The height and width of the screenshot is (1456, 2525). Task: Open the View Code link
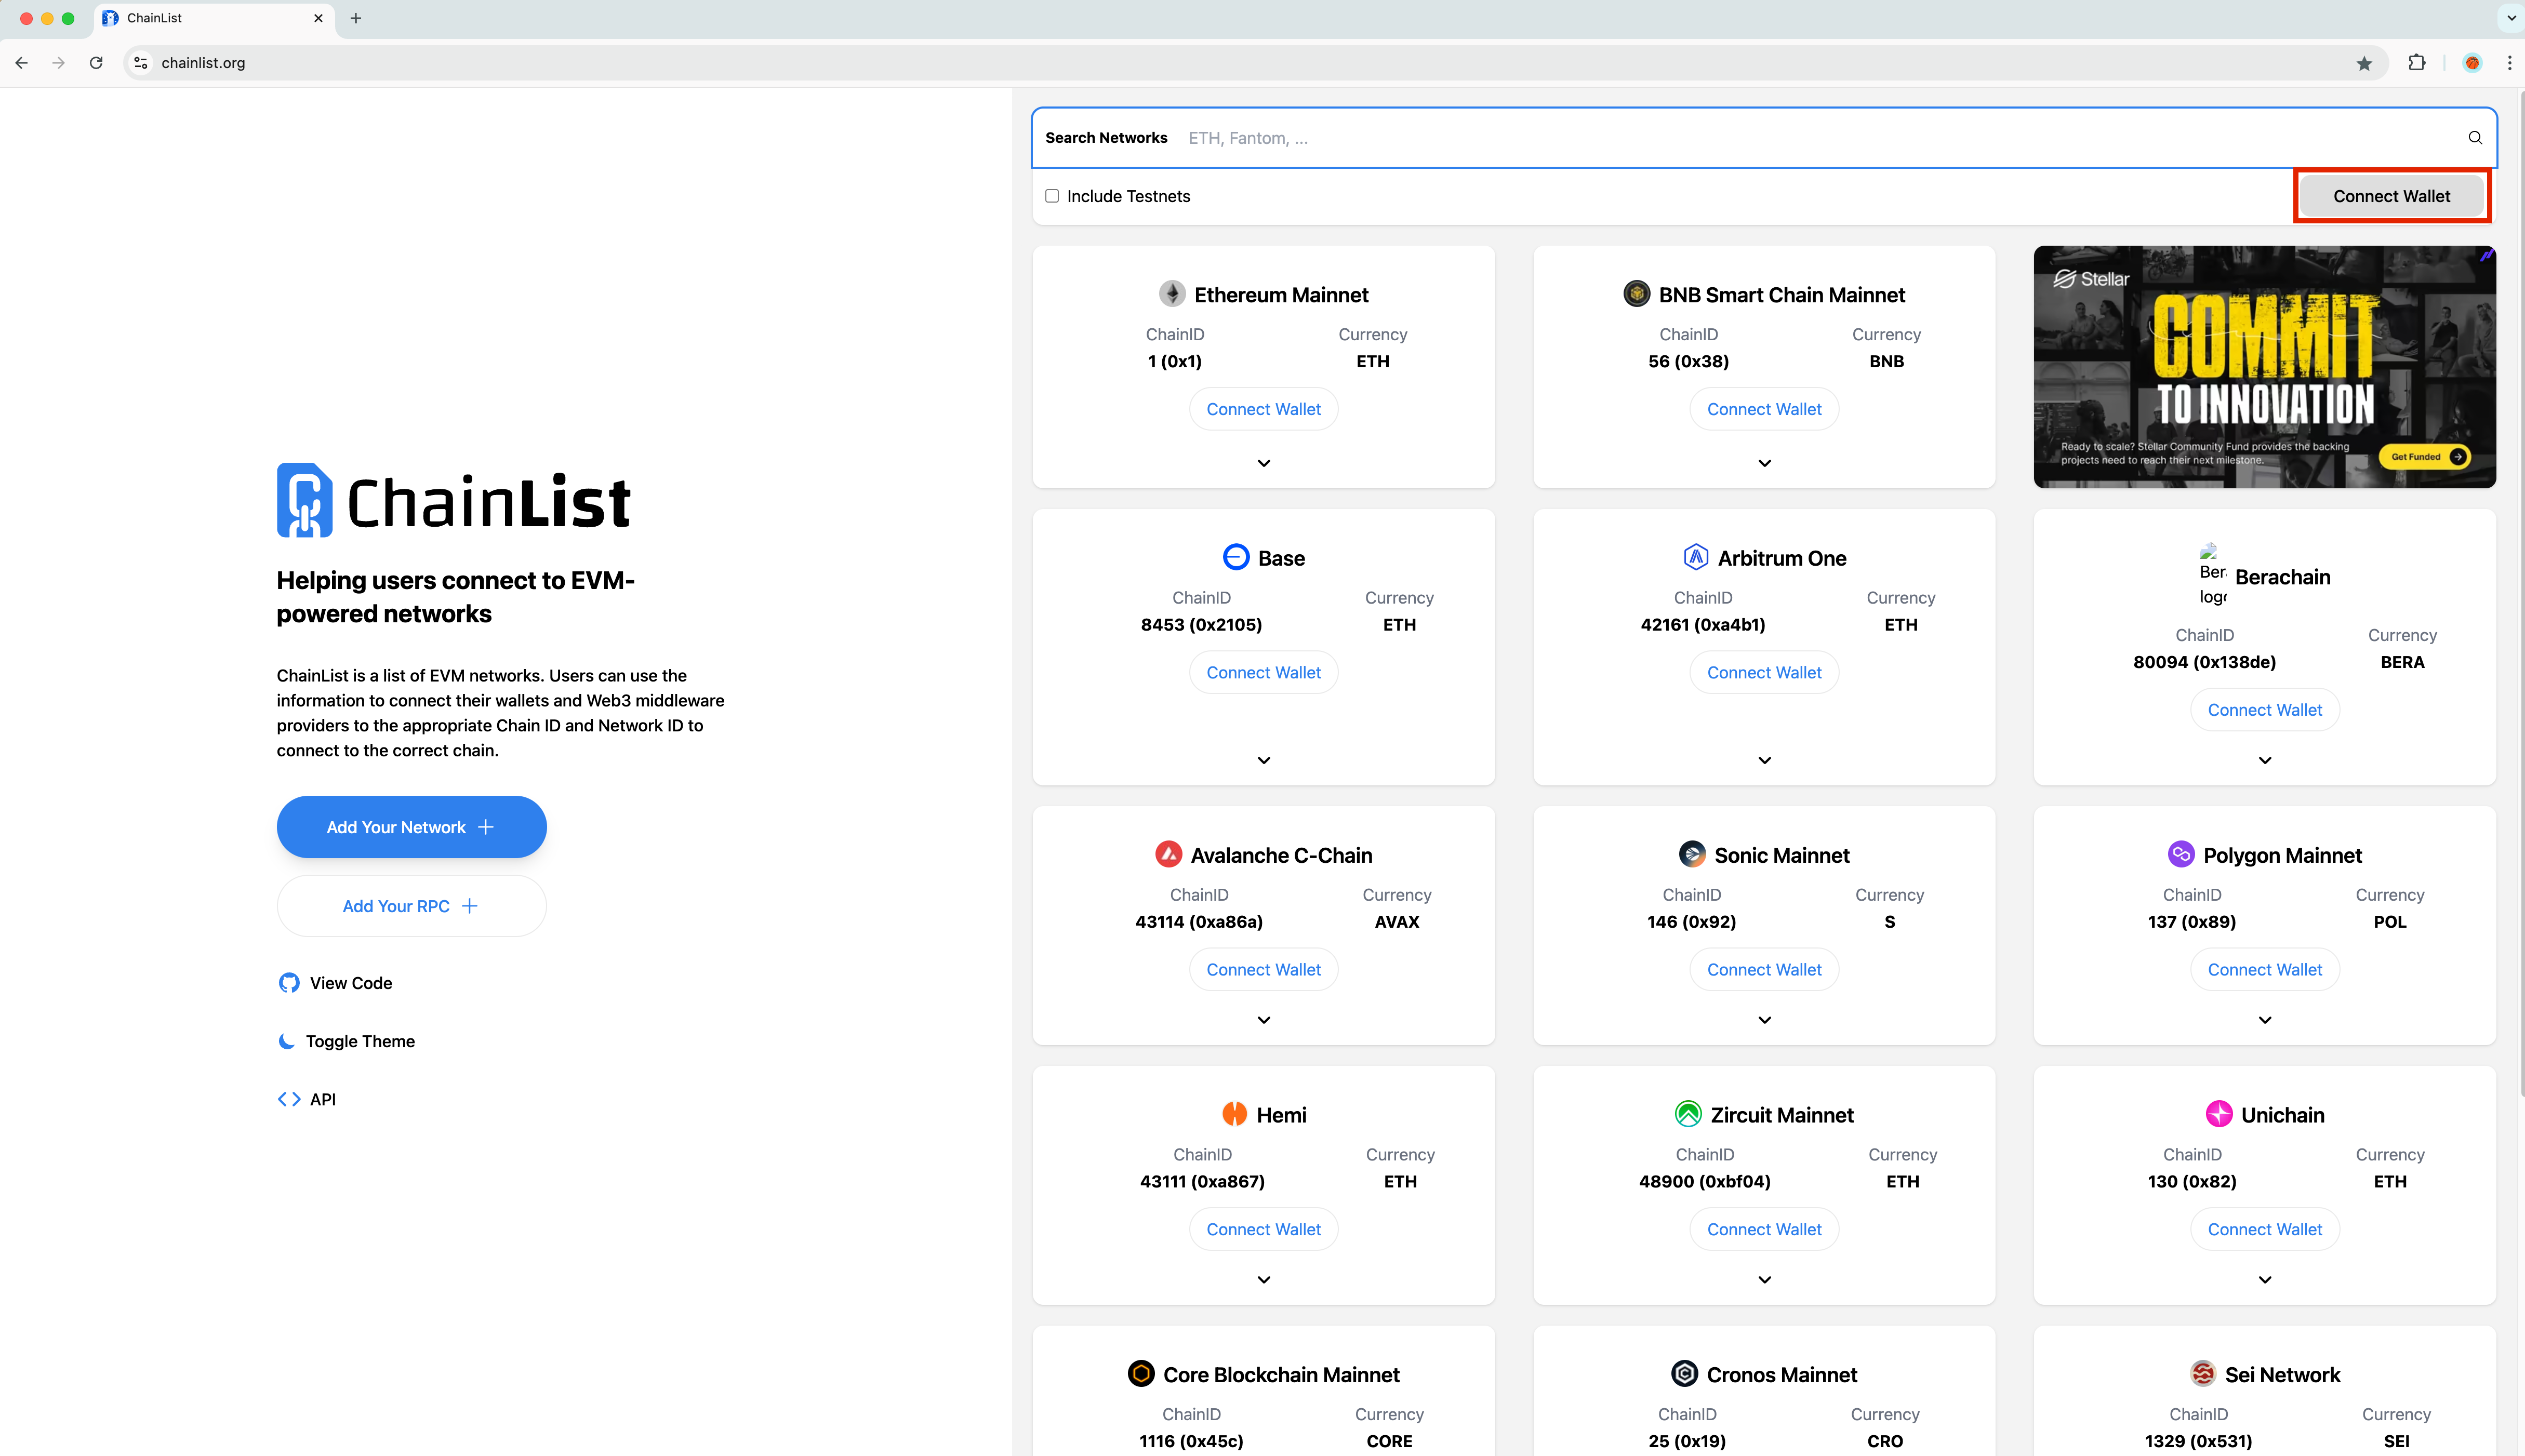[x=335, y=983]
